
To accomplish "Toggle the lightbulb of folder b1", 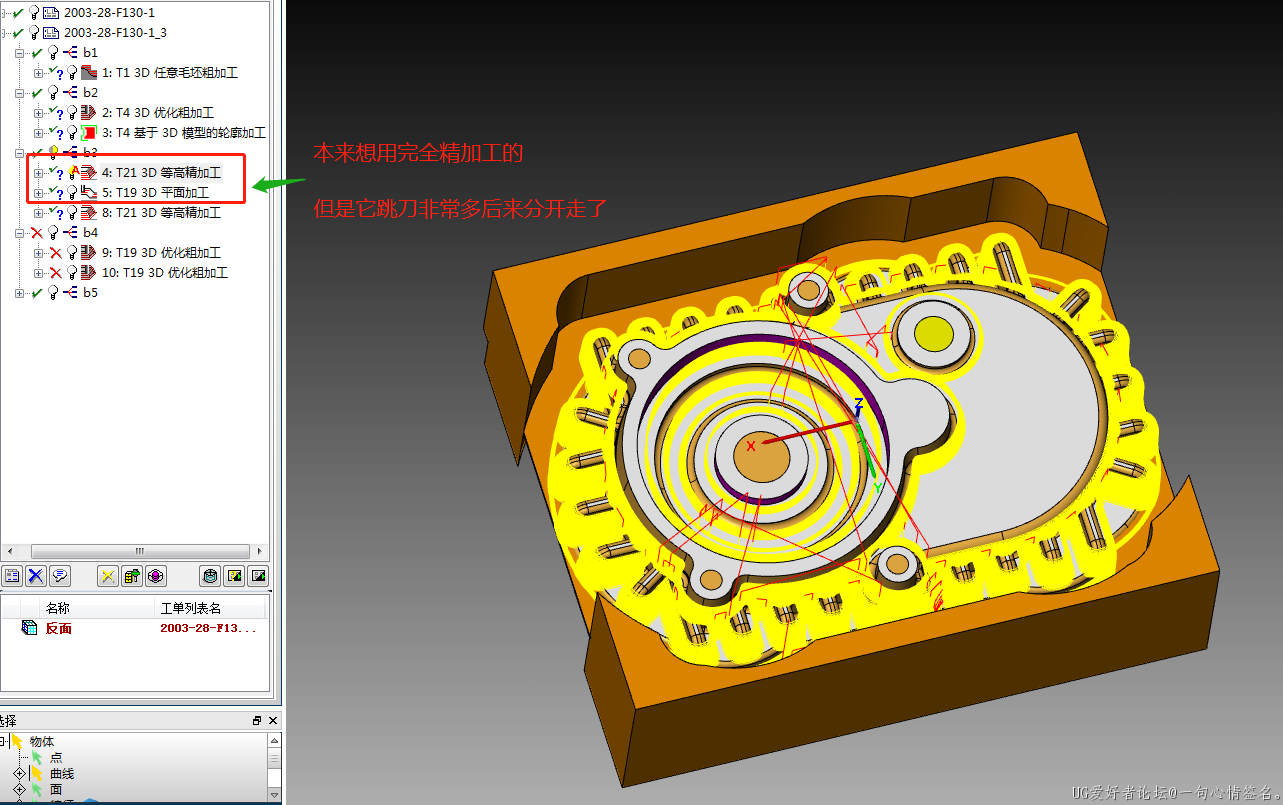I will click(53, 53).
